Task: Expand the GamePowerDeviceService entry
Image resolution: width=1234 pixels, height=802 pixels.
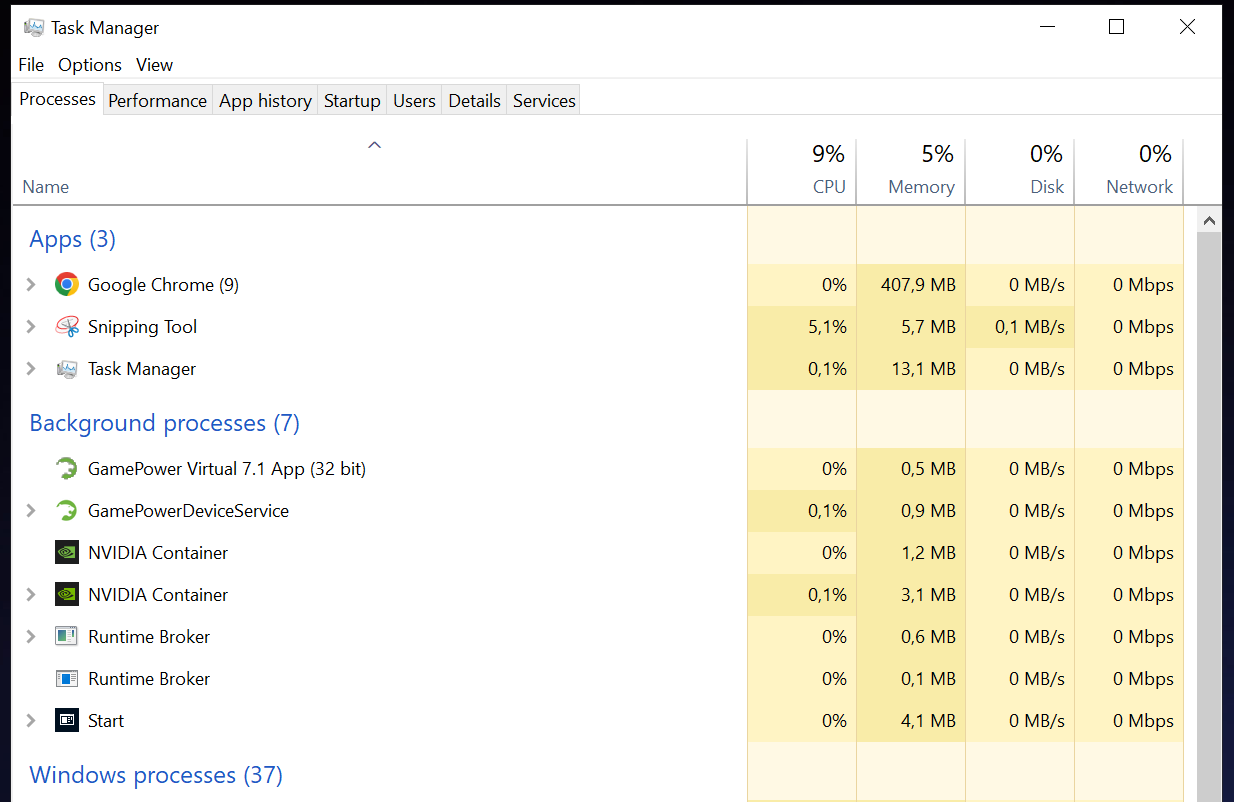Action: pos(31,511)
